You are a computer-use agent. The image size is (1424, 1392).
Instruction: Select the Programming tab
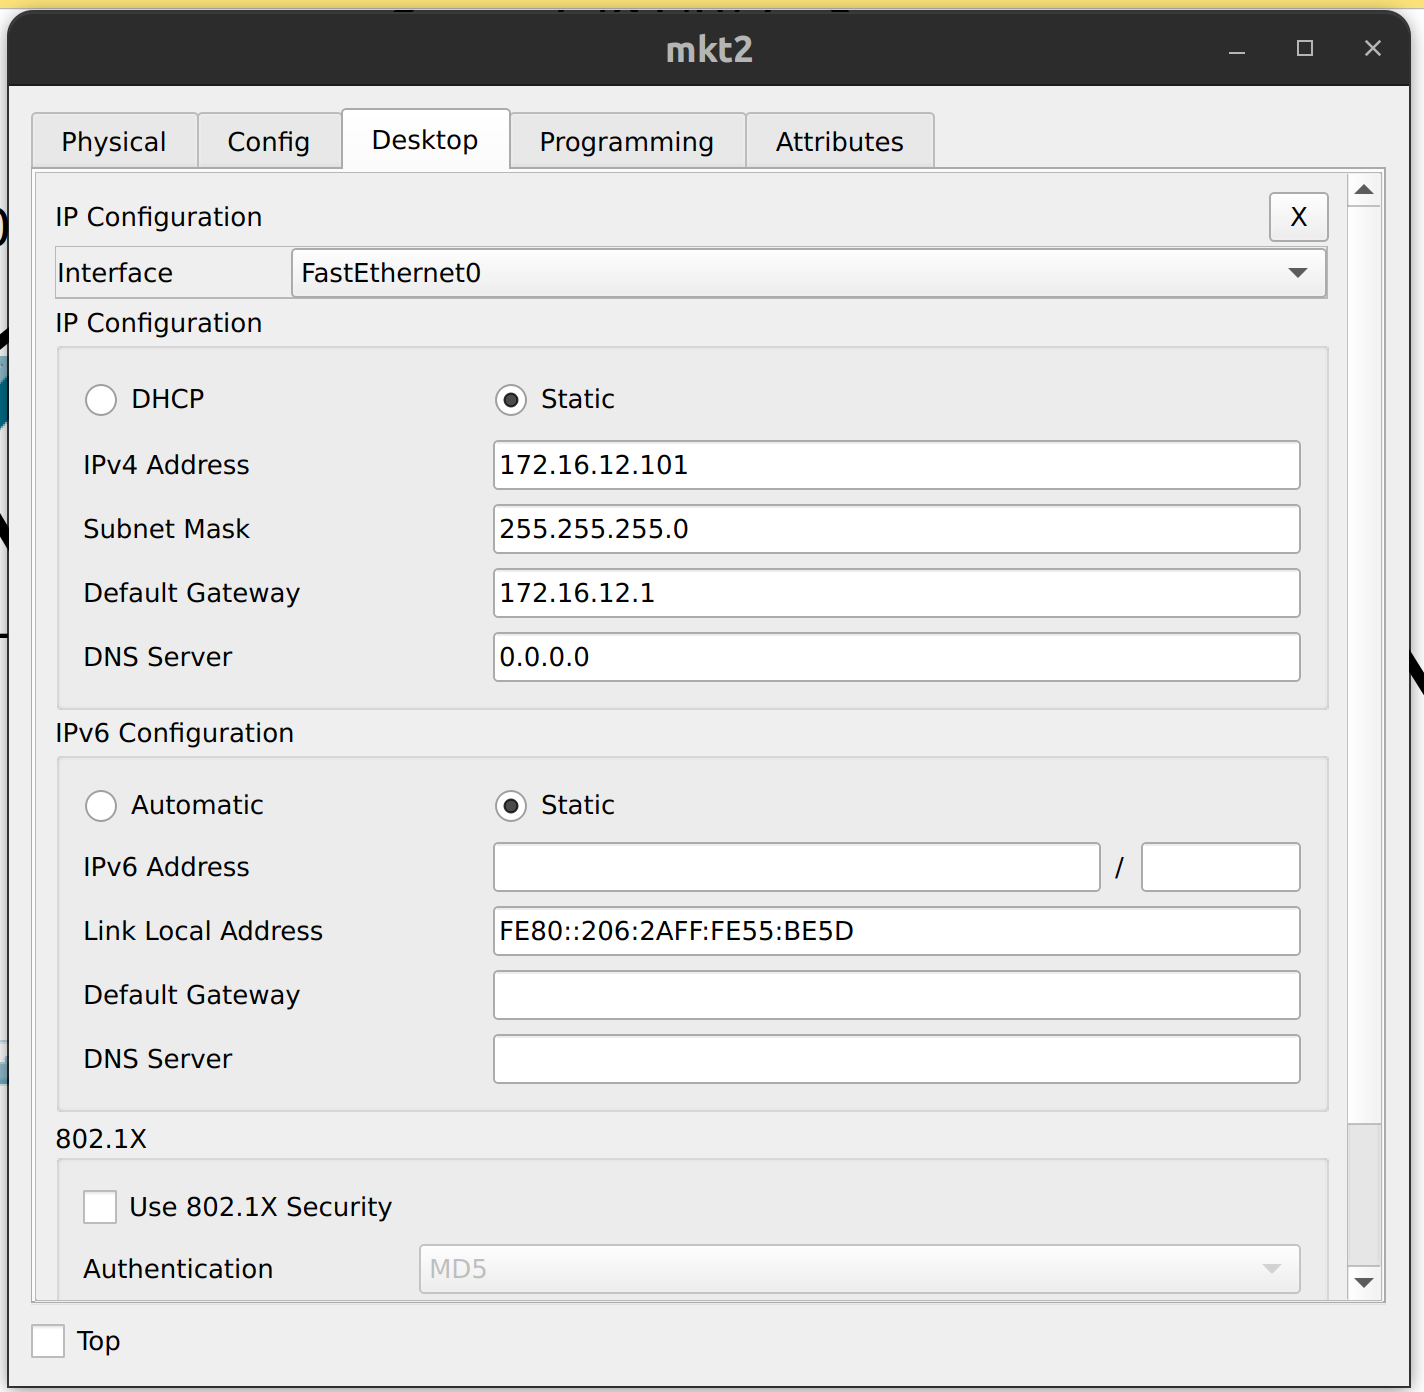pyautogui.click(x=626, y=141)
